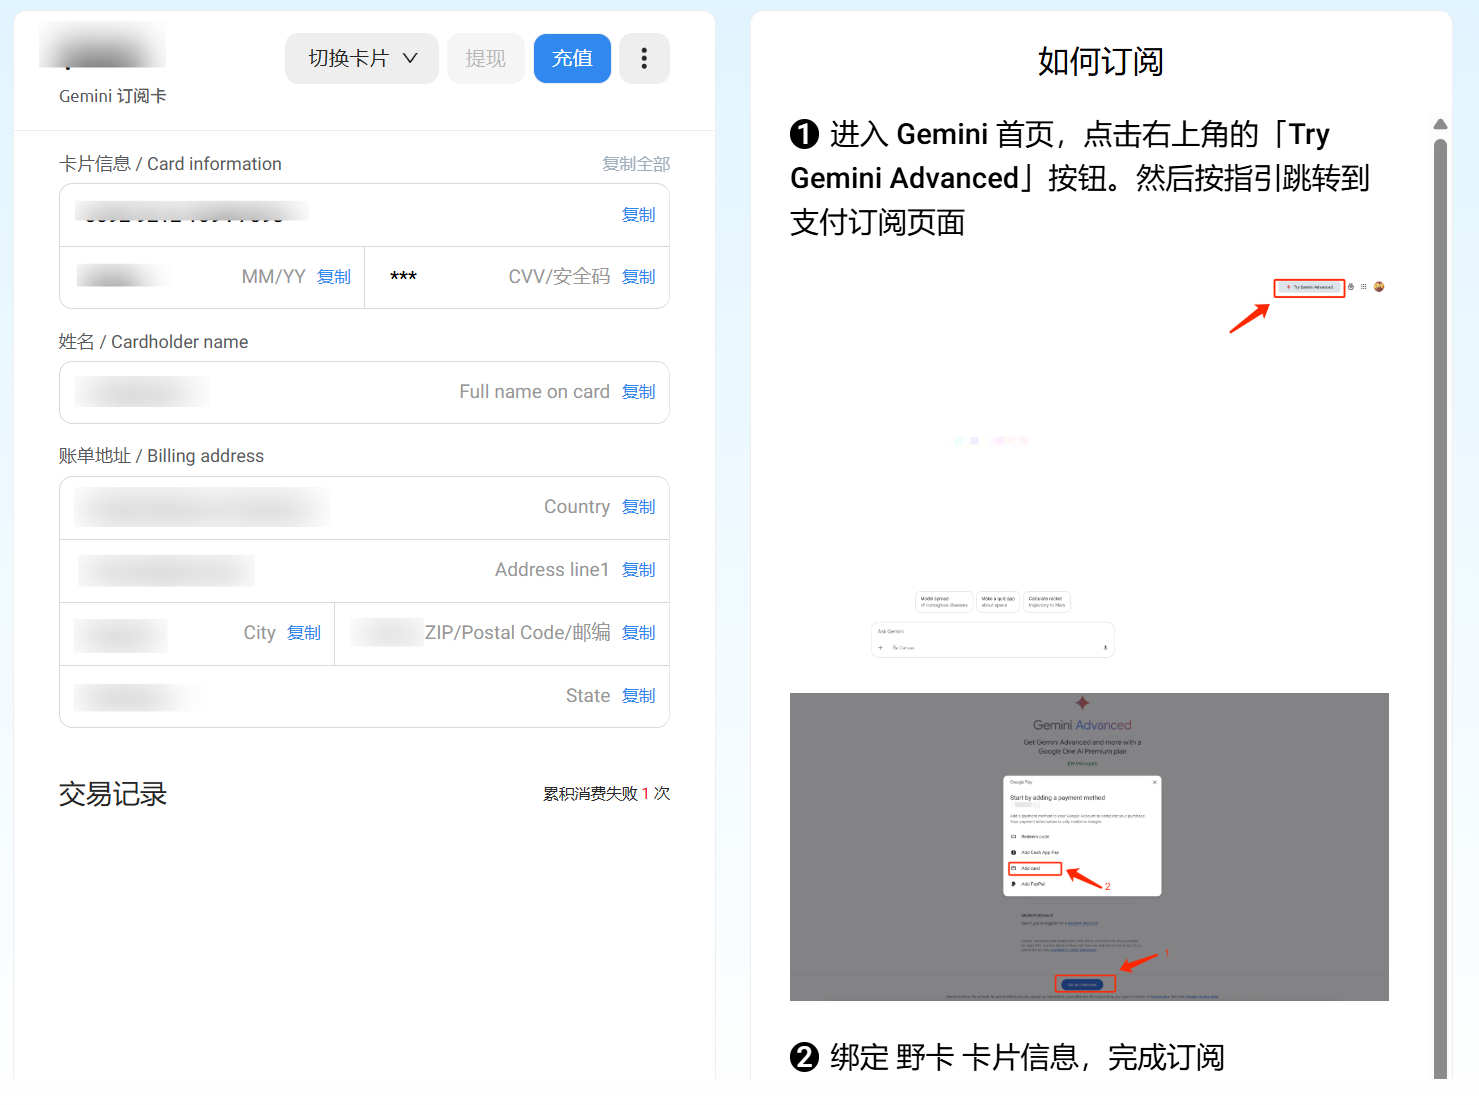The image size is (1479, 1105).
Task: Copy the State field
Action: 639,696
